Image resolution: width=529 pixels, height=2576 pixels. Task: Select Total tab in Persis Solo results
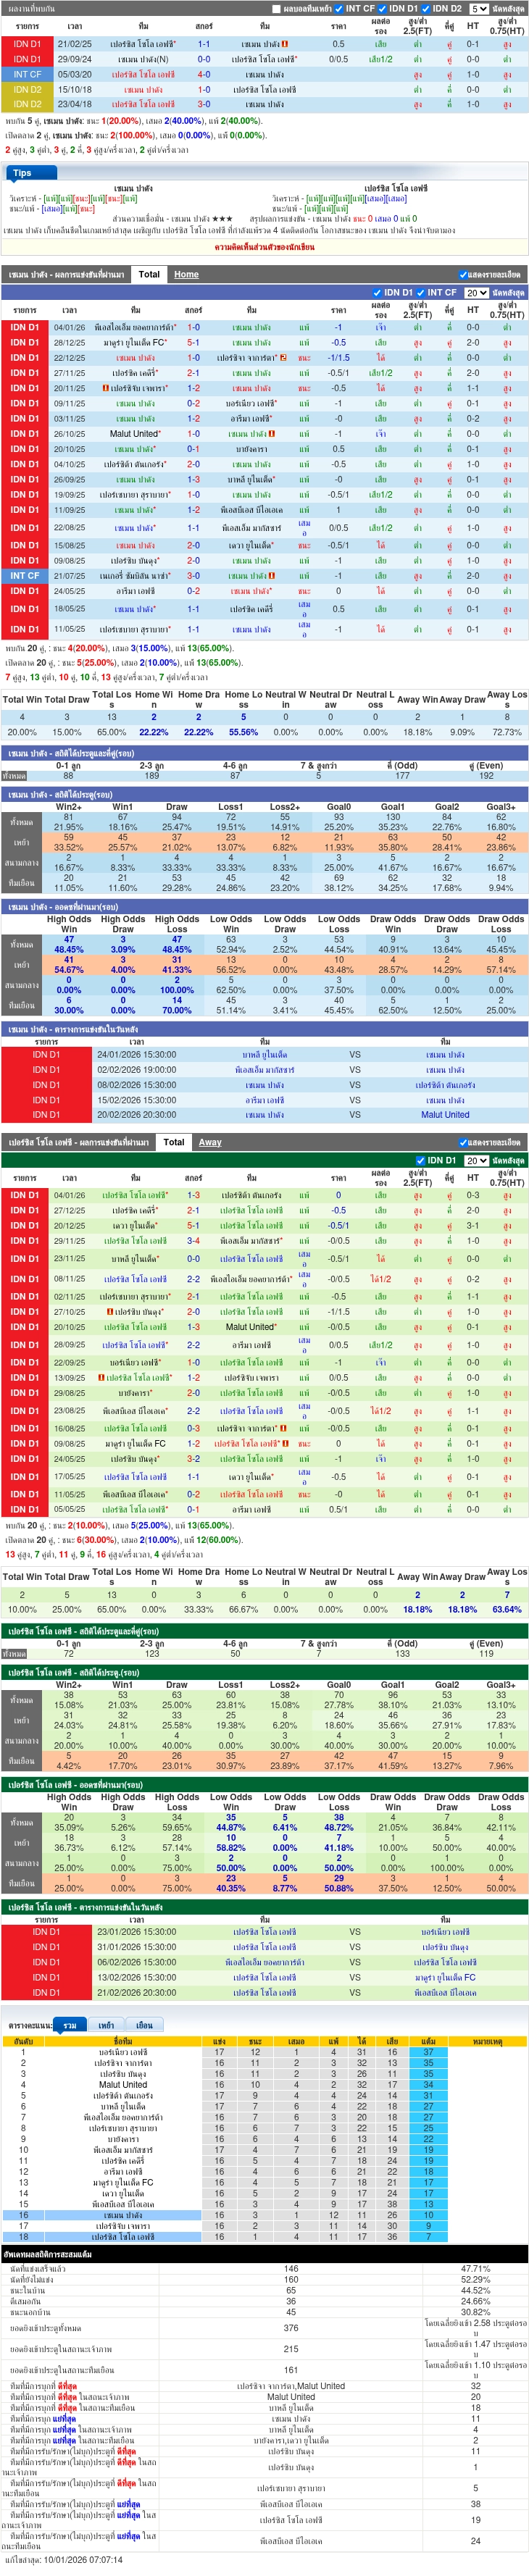pyautogui.click(x=174, y=1142)
